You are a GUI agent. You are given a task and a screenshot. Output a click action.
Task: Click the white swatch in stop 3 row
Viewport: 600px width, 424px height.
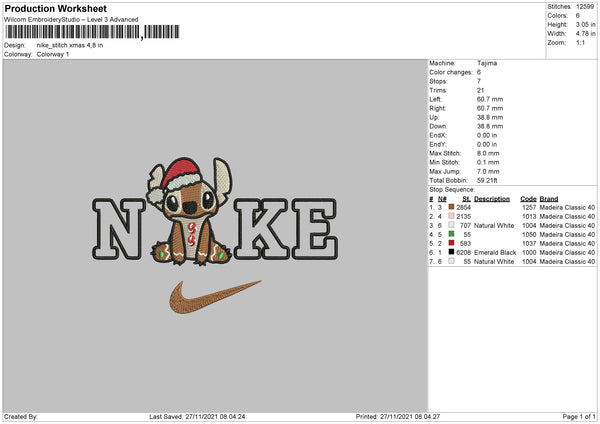[451, 225]
